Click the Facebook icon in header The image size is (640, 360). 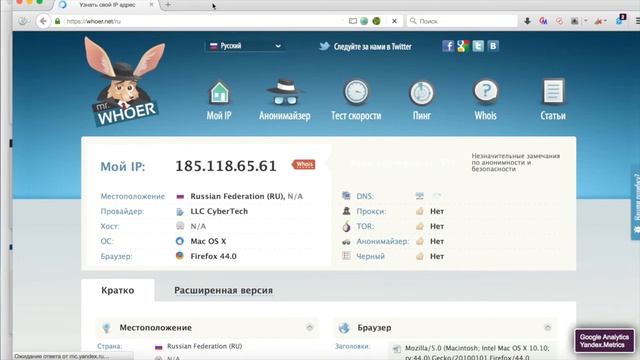pyautogui.click(x=448, y=46)
